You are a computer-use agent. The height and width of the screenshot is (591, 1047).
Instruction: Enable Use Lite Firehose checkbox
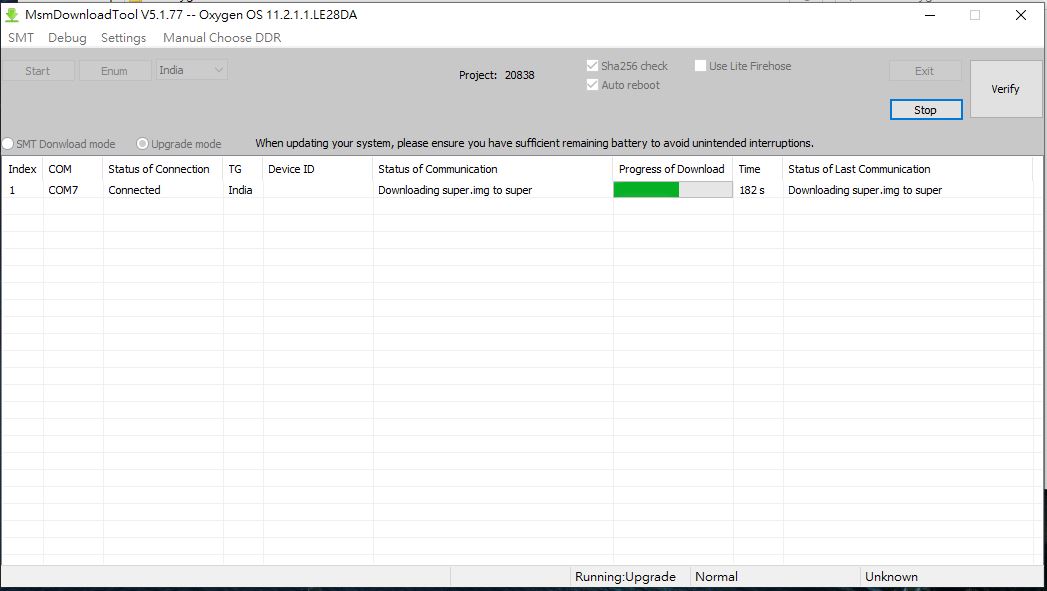pos(700,65)
